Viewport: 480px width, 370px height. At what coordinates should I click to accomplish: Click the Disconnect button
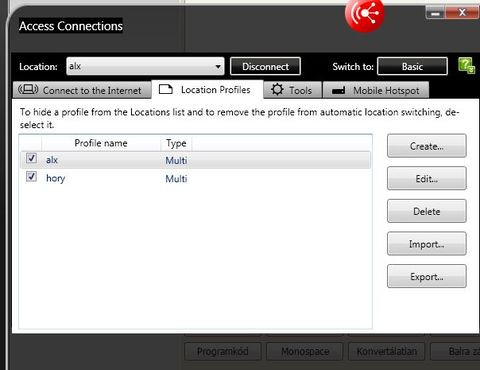(x=265, y=66)
